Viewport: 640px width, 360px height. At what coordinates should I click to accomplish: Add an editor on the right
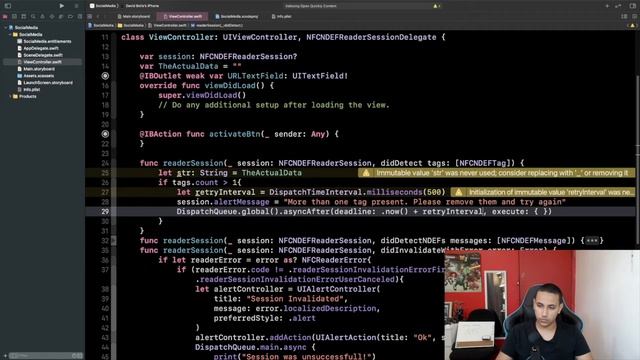(634, 16)
